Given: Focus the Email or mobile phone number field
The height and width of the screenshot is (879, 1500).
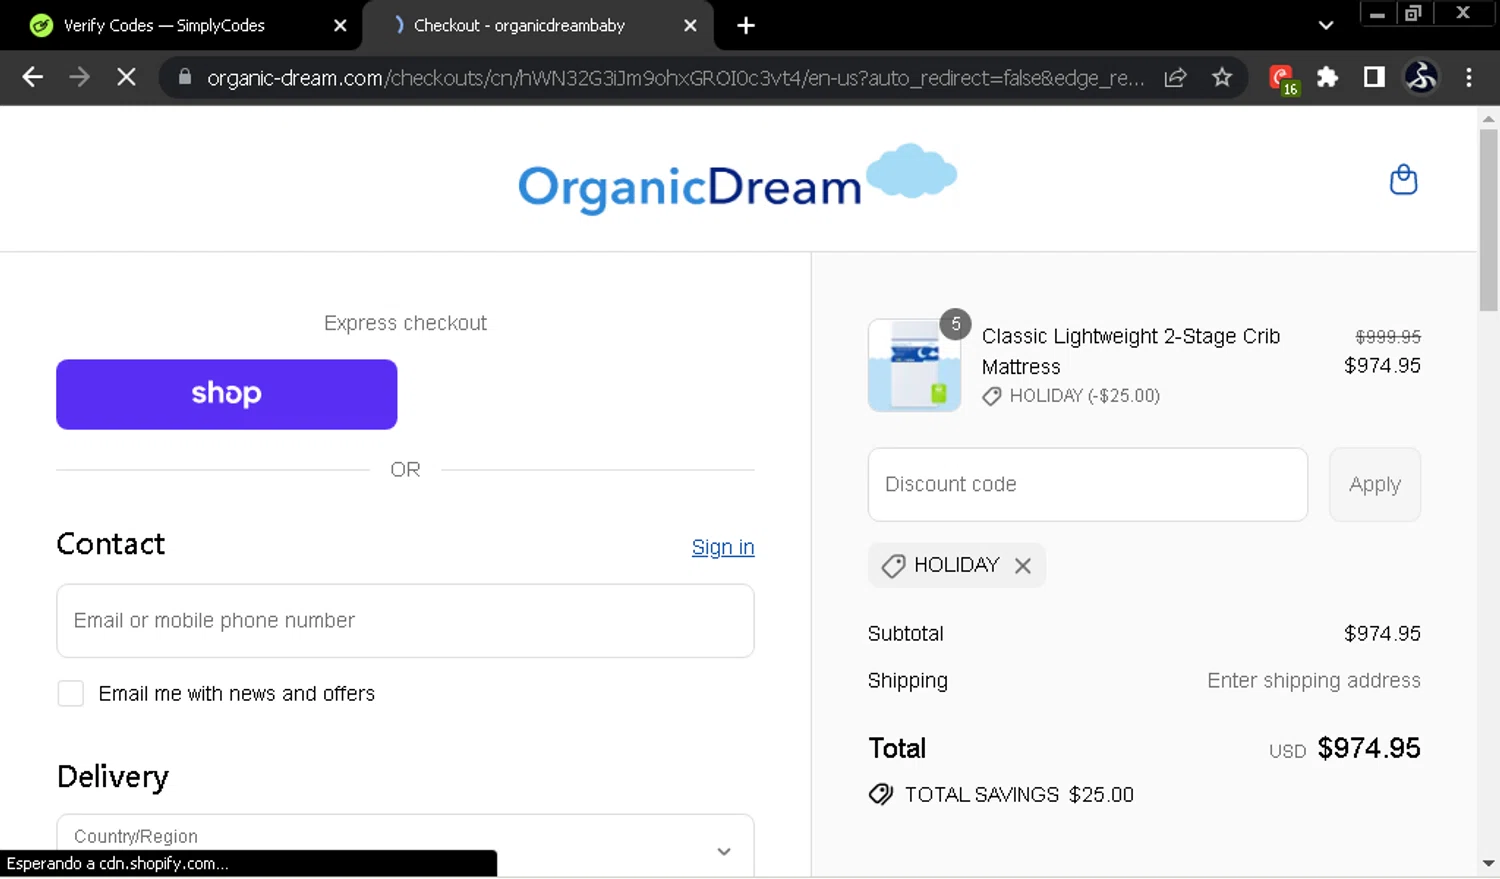Looking at the screenshot, I should click(405, 621).
